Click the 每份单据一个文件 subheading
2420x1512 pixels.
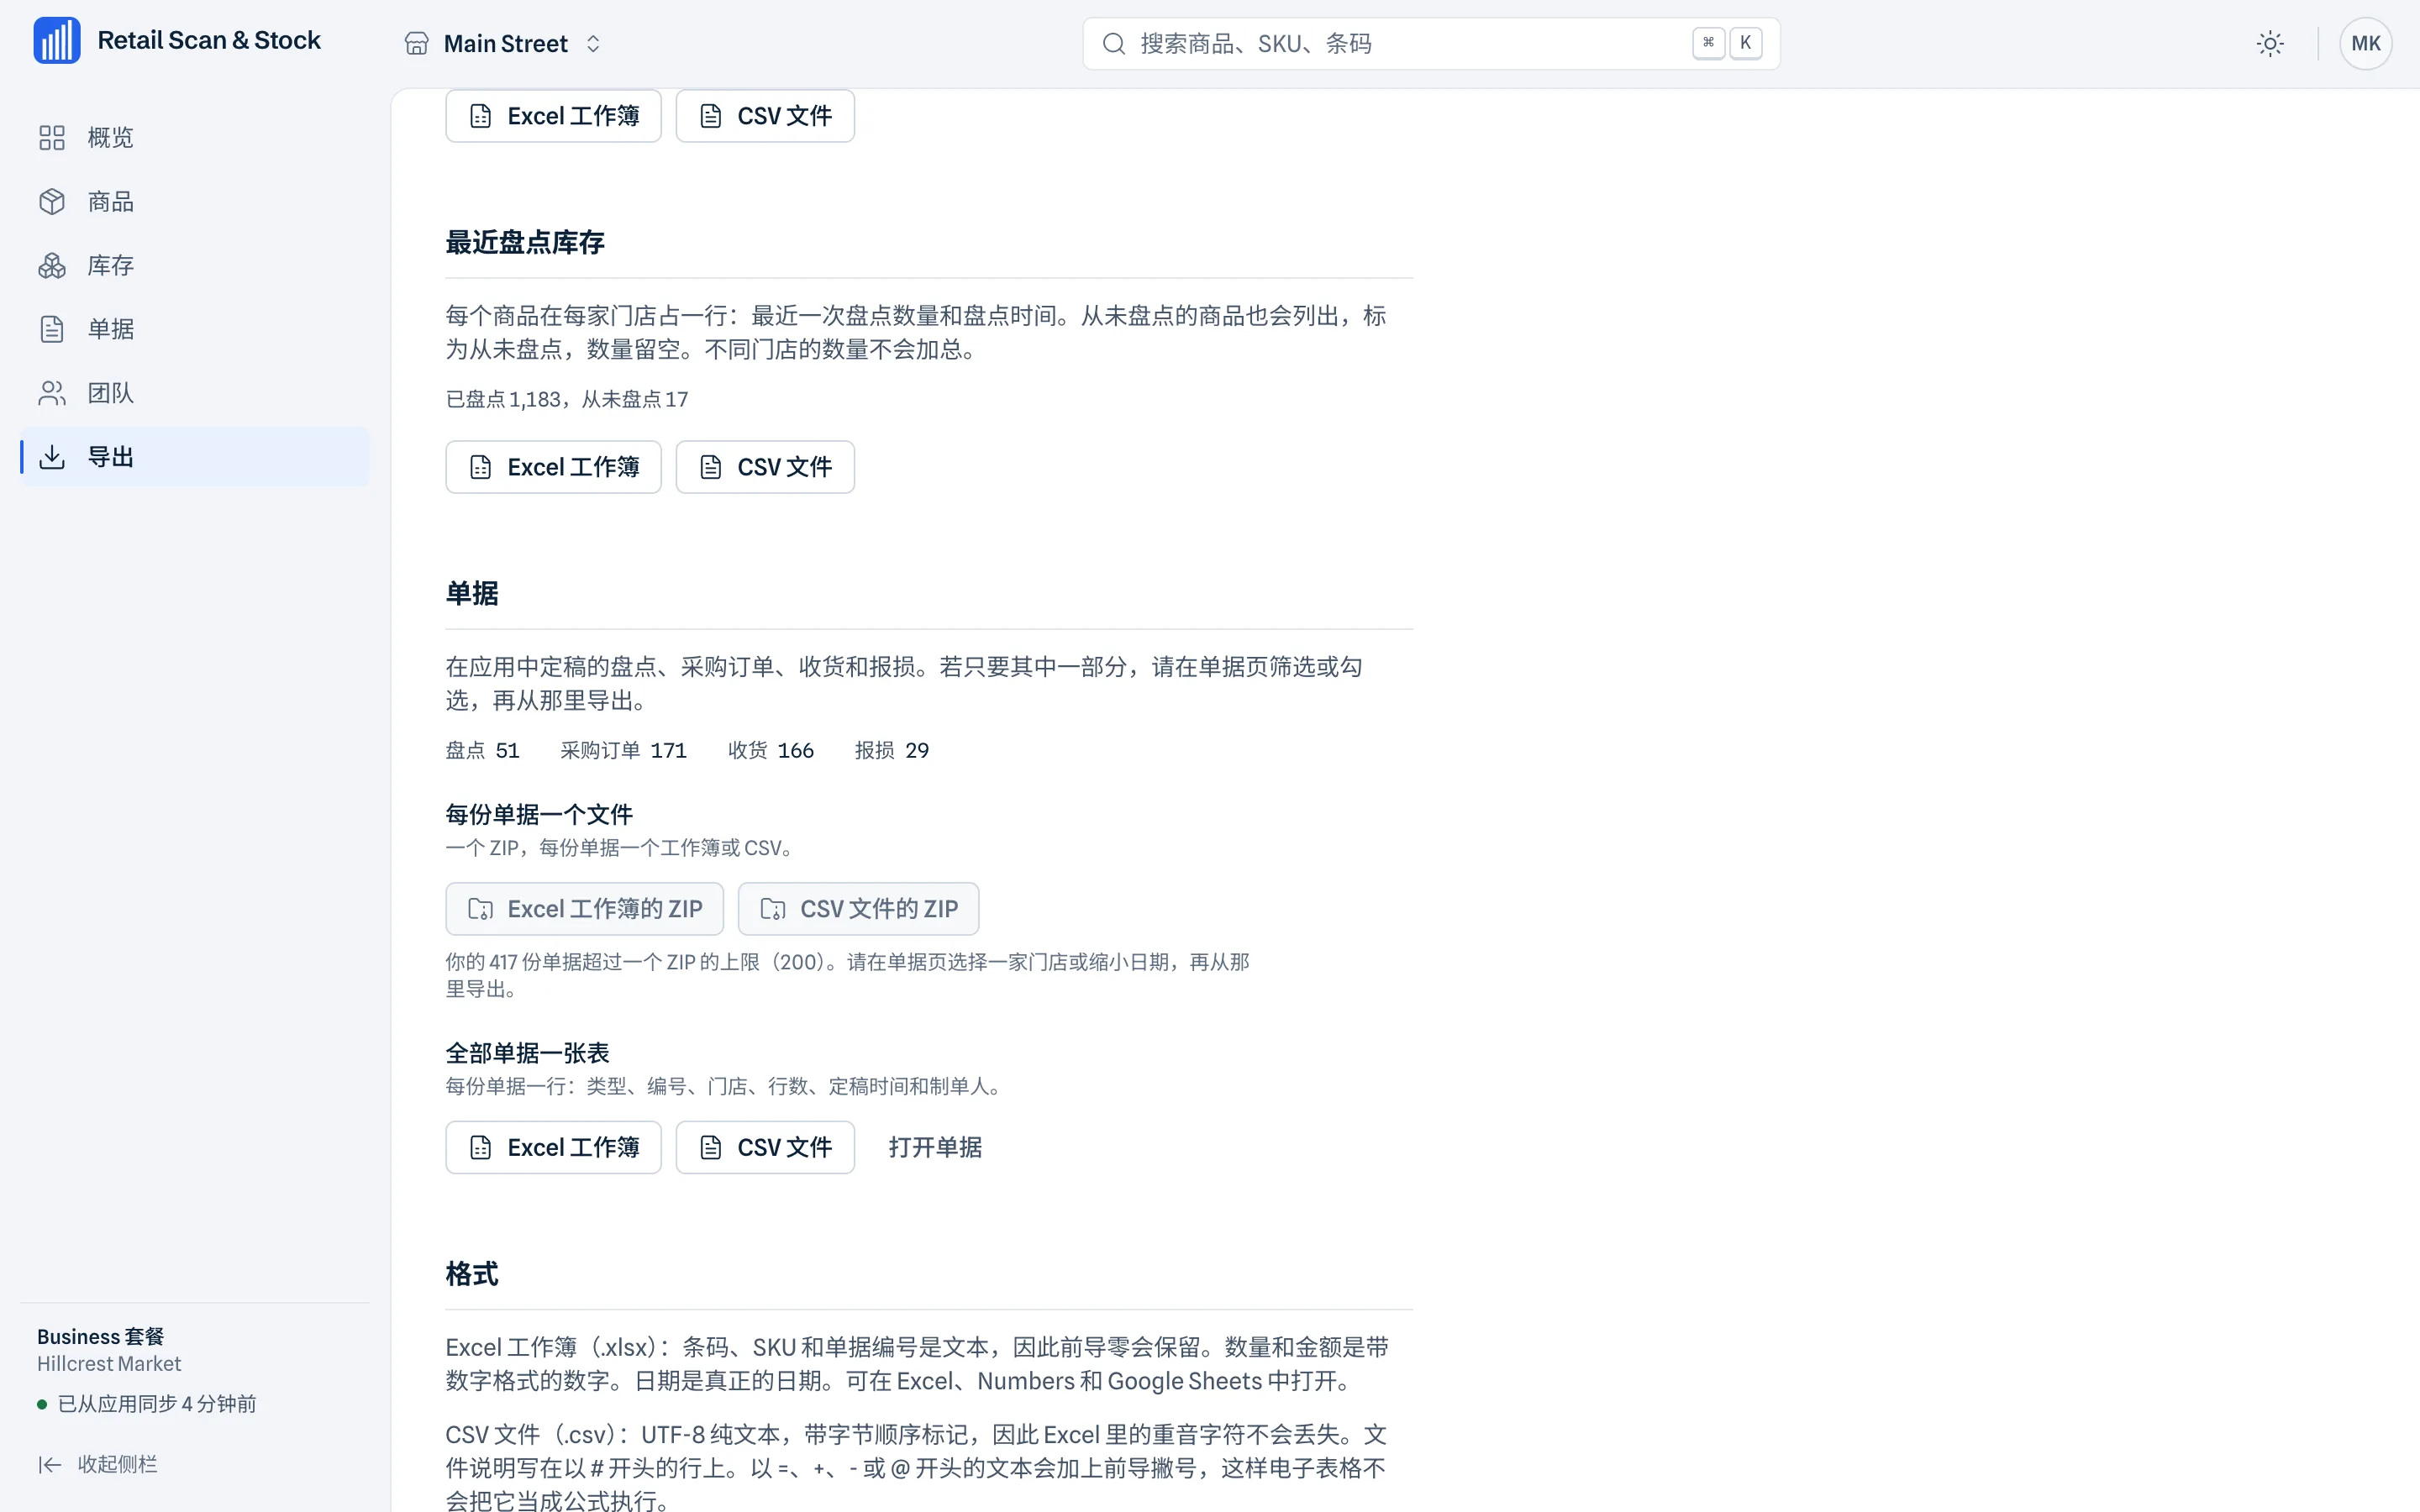point(539,815)
